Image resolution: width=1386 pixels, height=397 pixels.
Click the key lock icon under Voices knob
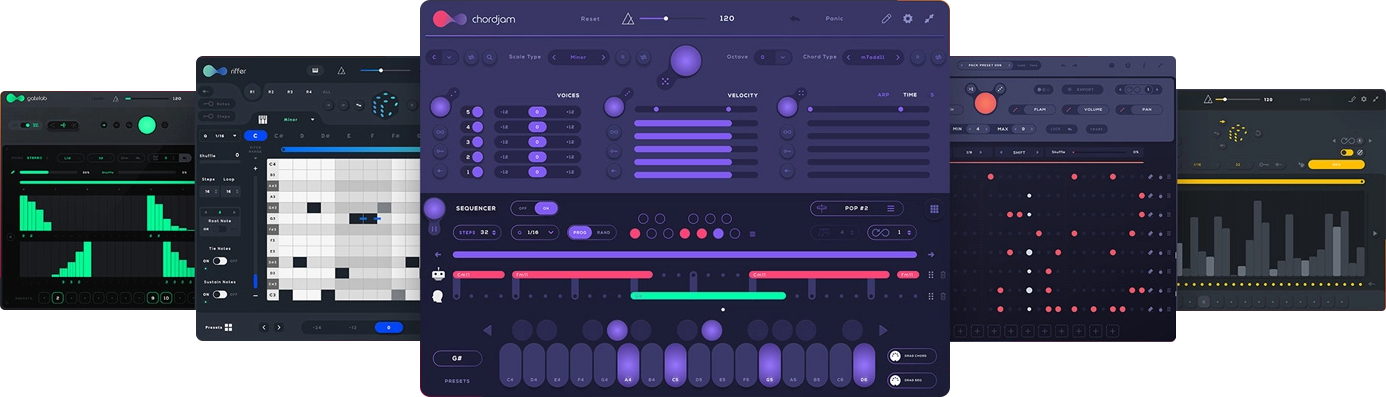point(440,151)
